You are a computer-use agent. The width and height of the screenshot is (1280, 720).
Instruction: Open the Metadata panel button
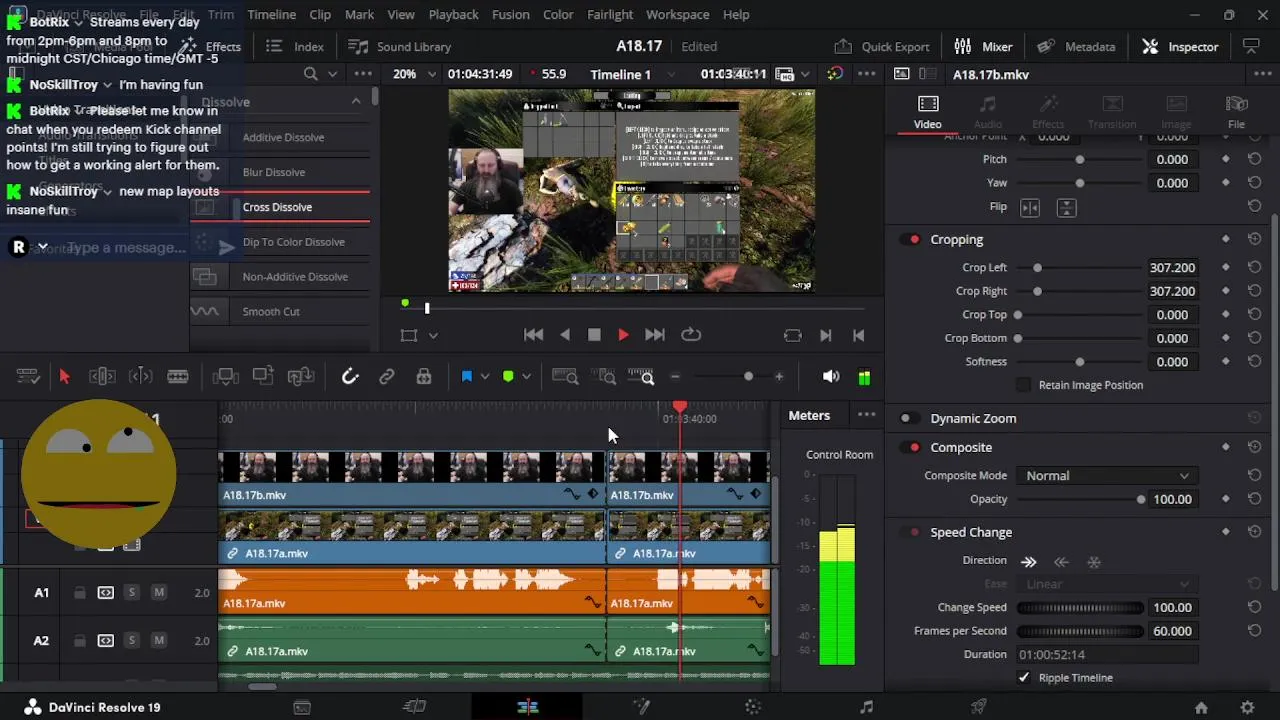coord(1076,46)
